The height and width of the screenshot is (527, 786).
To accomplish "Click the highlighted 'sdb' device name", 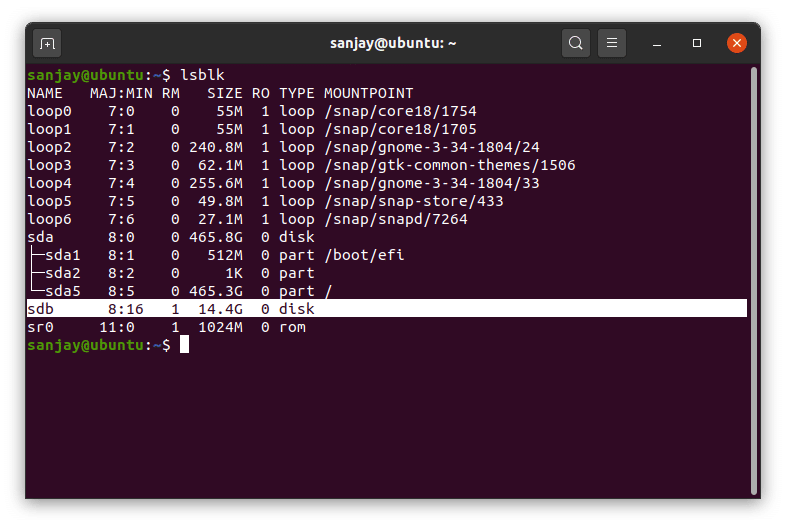I will 40,309.
